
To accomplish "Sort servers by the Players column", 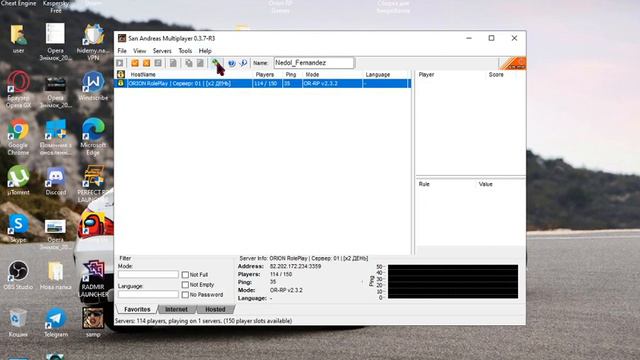I will [x=268, y=75].
